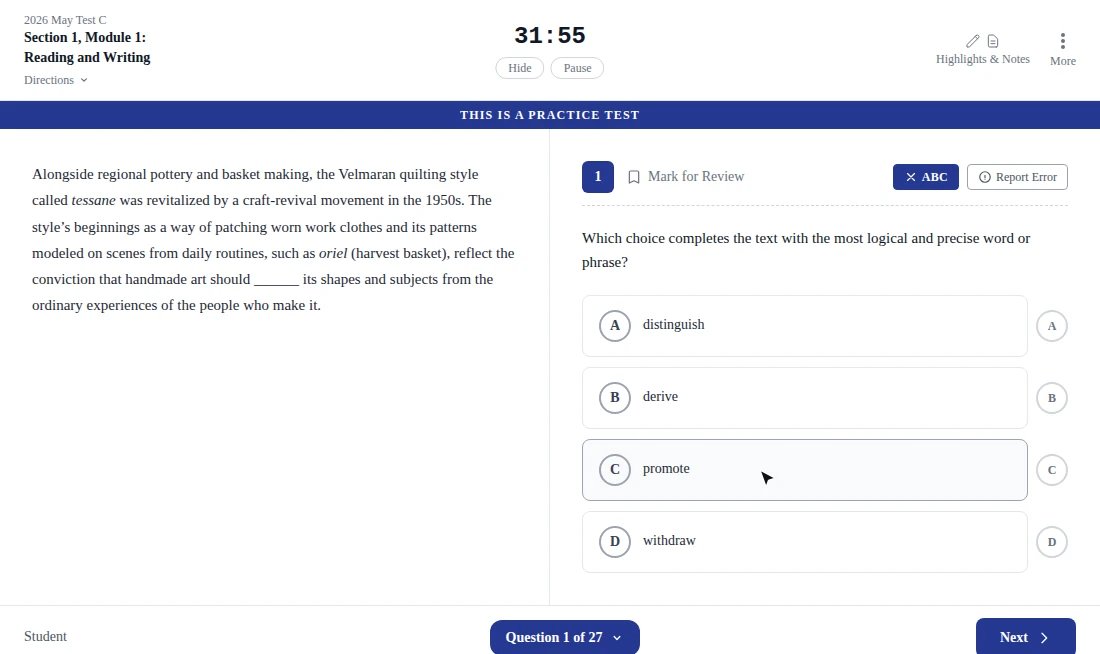Click the question number 1 badge

coord(598,177)
